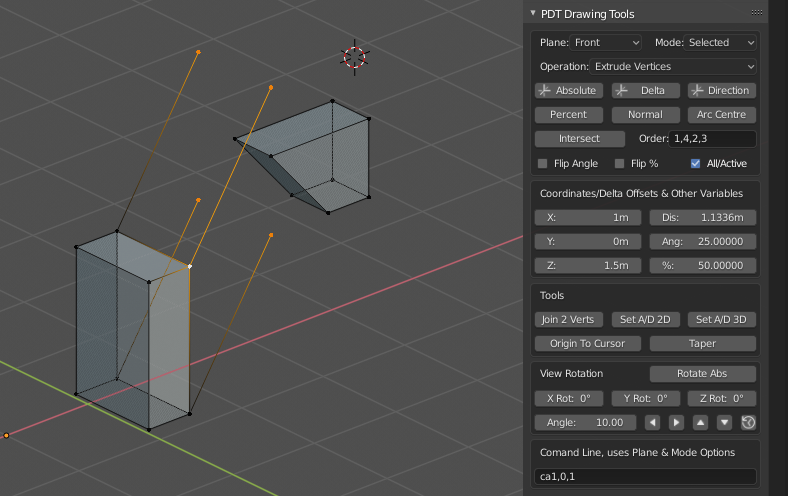Click the rotate view up arrow
The width and height of the screenshot is (788, 496).
(701, 423)
